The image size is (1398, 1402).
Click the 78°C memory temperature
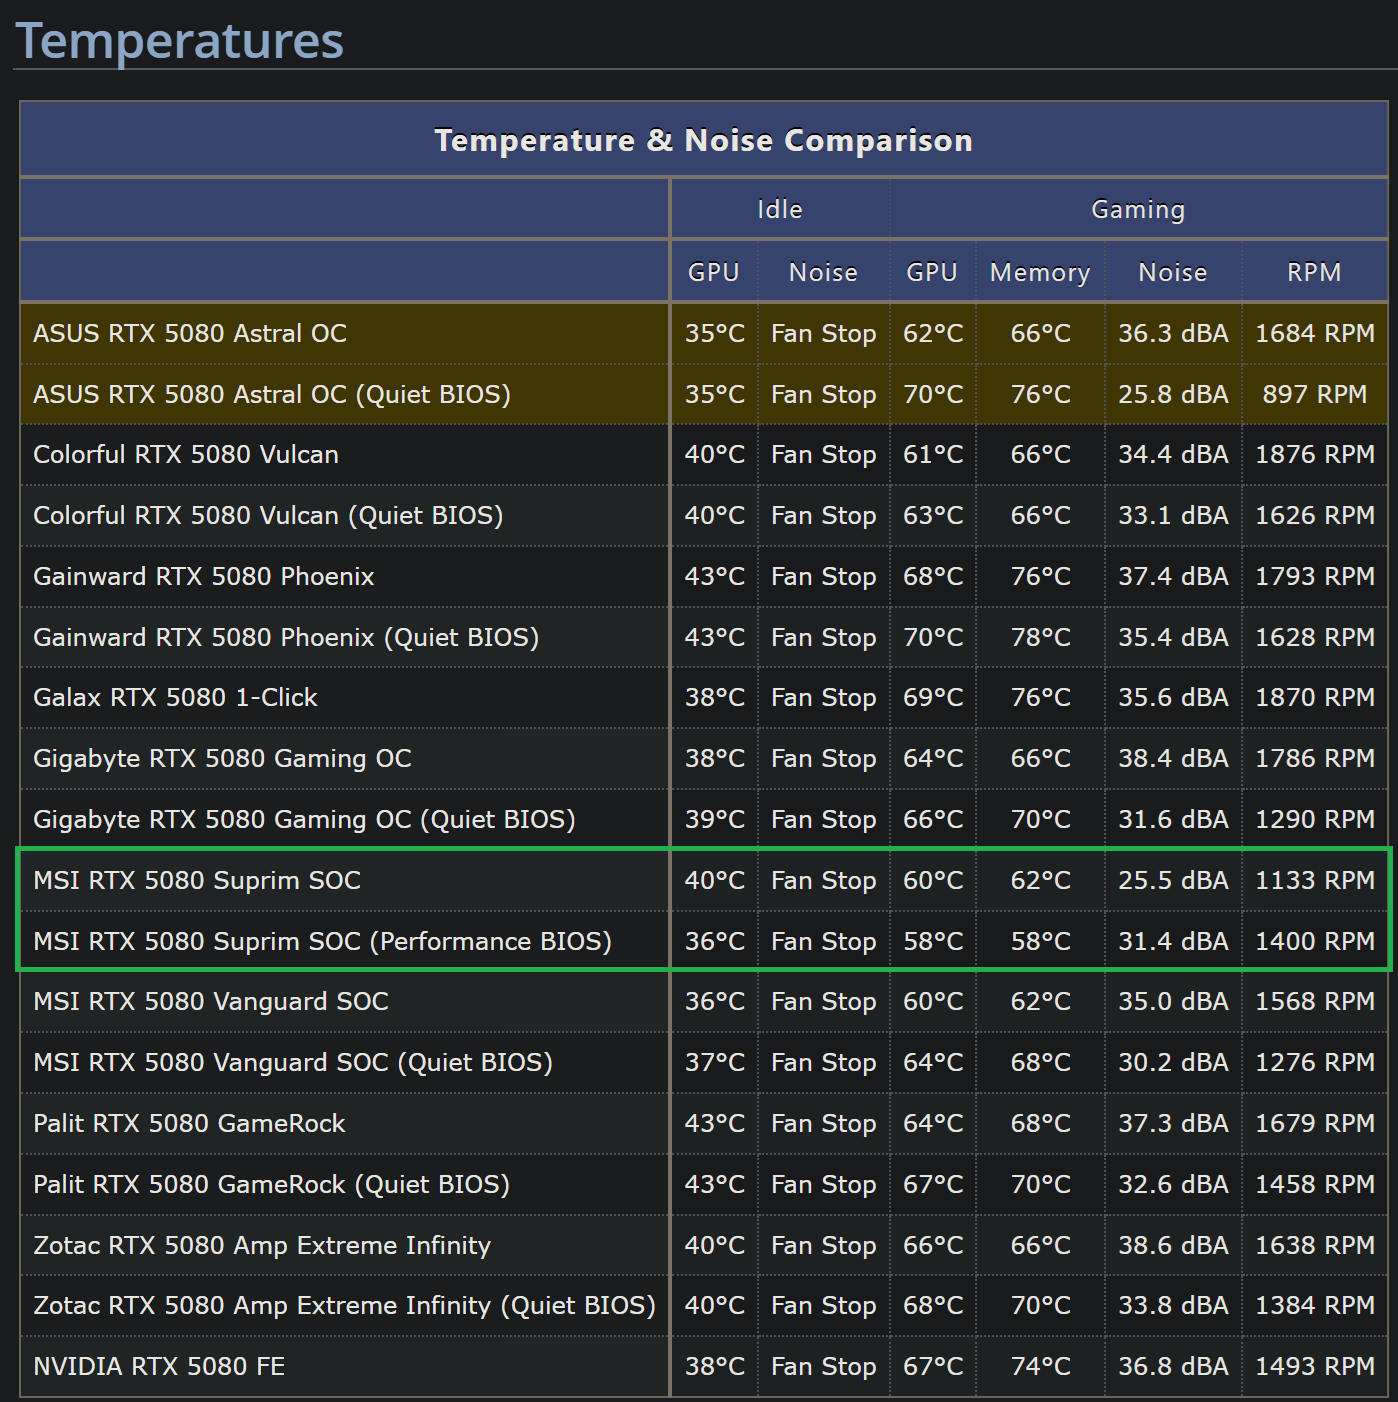coord(1040,637)
